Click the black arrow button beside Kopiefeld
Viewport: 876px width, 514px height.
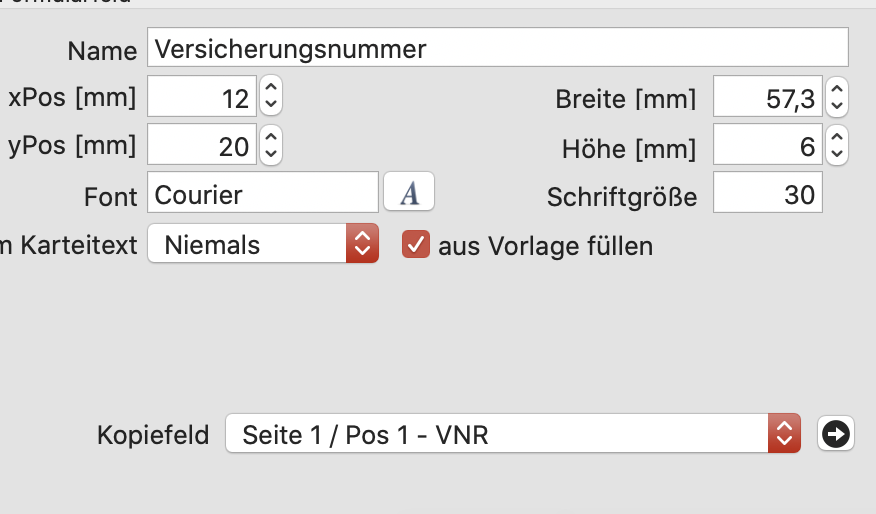tap(836, 434)
